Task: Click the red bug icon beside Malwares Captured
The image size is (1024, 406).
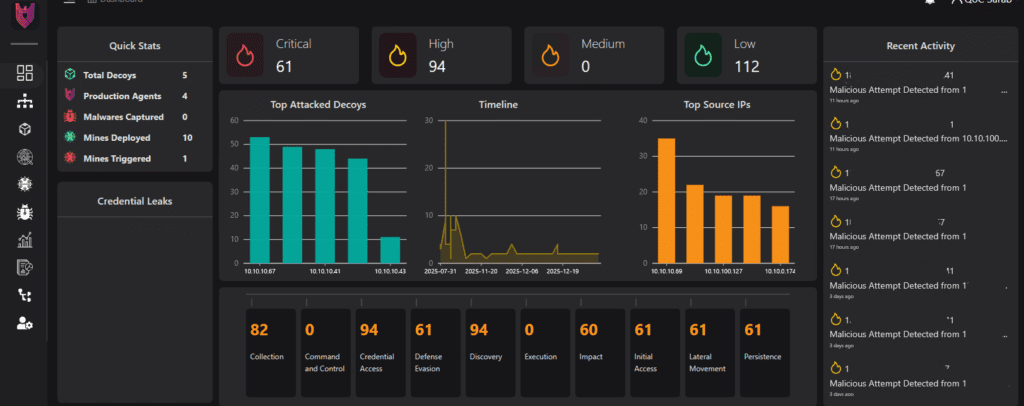Action: [69, 117]
